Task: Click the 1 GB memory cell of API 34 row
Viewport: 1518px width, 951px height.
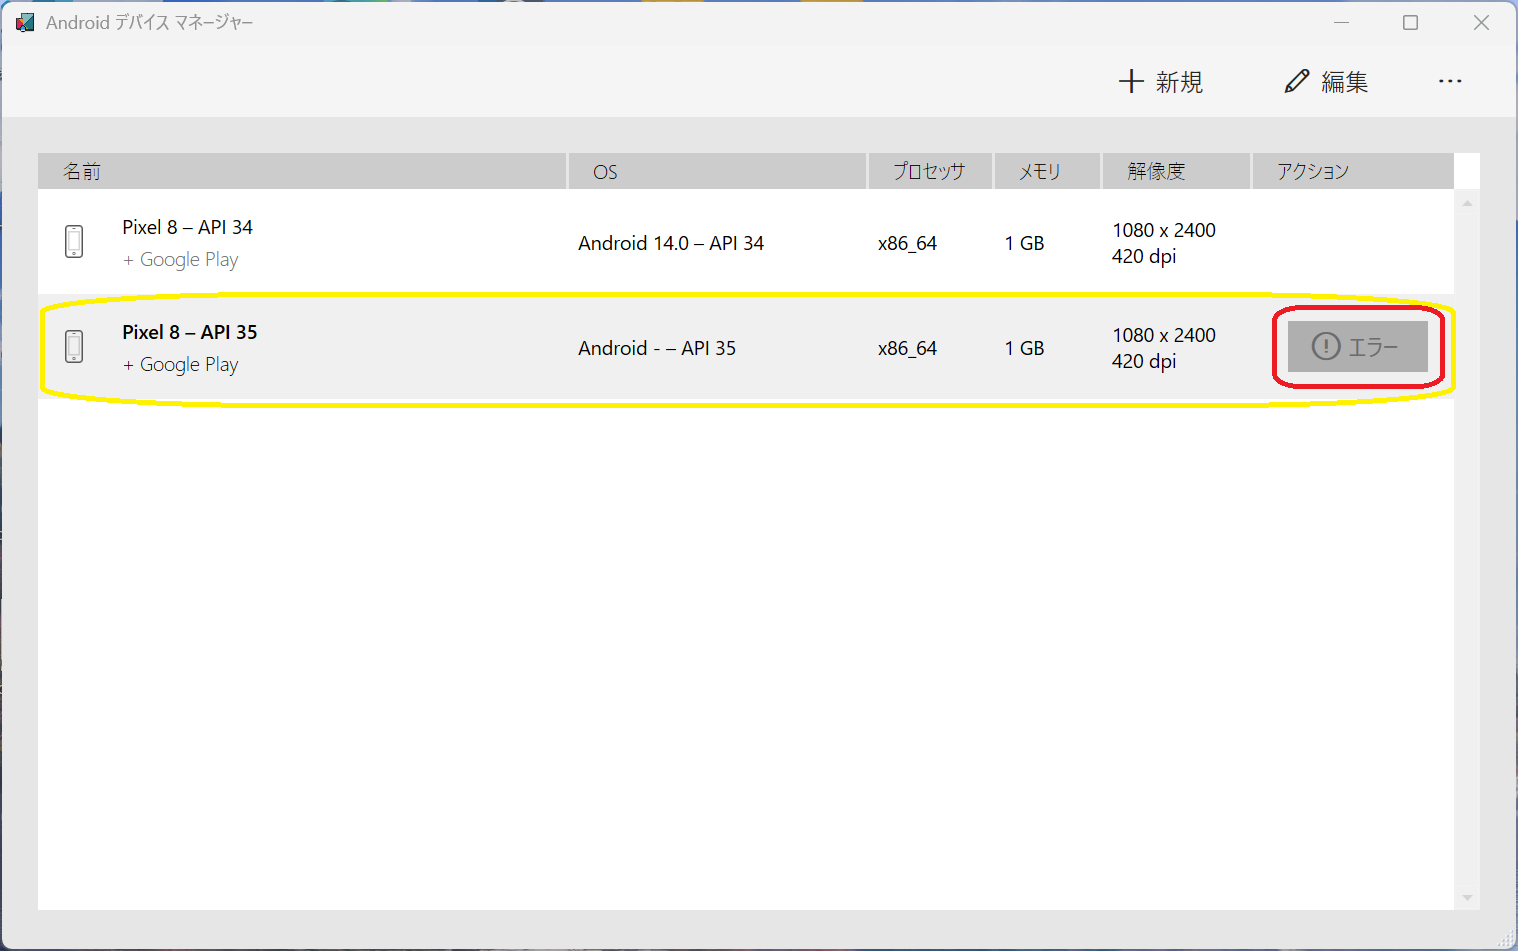Action: coord(1024,243)
